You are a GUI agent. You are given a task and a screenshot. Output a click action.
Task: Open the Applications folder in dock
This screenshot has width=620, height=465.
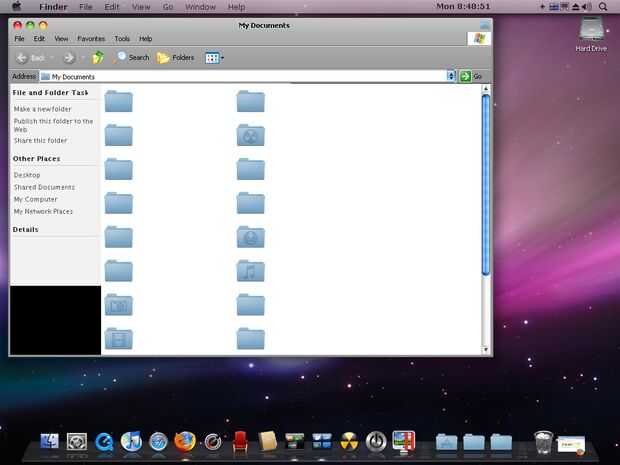click(446, 442)
